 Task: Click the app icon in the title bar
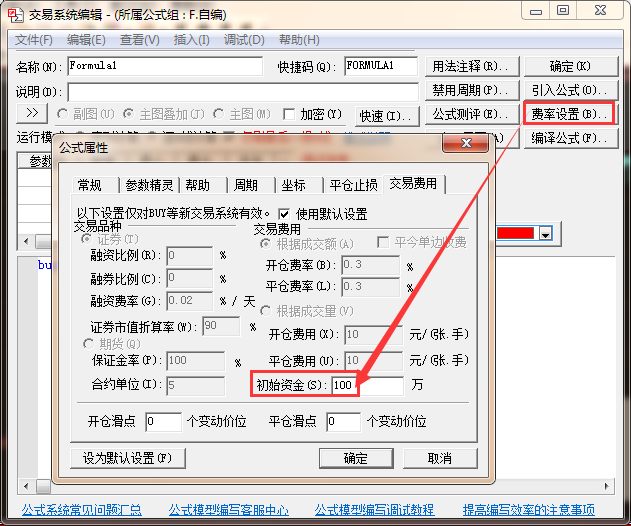pyautogui.click(x=15, y=15)
